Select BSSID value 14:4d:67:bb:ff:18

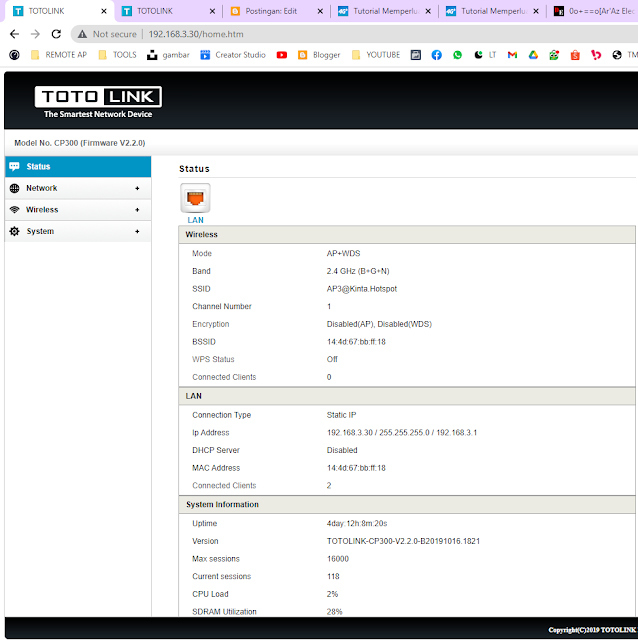pyautogui.click(x=356, y=342)
